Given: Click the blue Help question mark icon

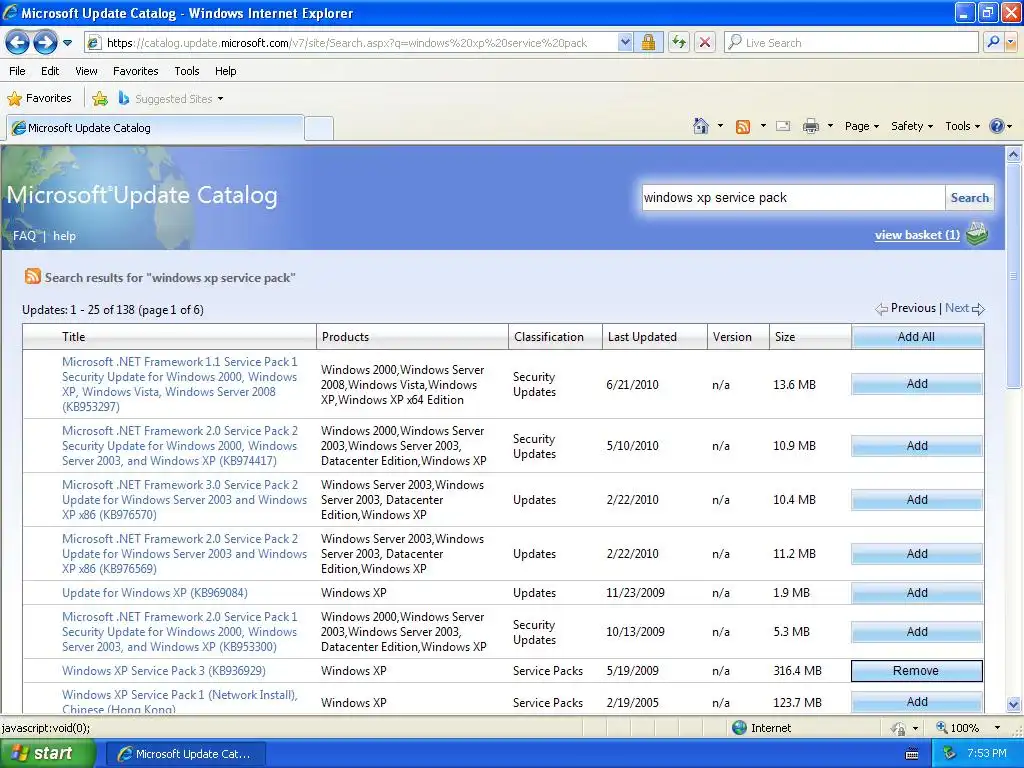Looking at the screenshot, I should coord(997,126).
